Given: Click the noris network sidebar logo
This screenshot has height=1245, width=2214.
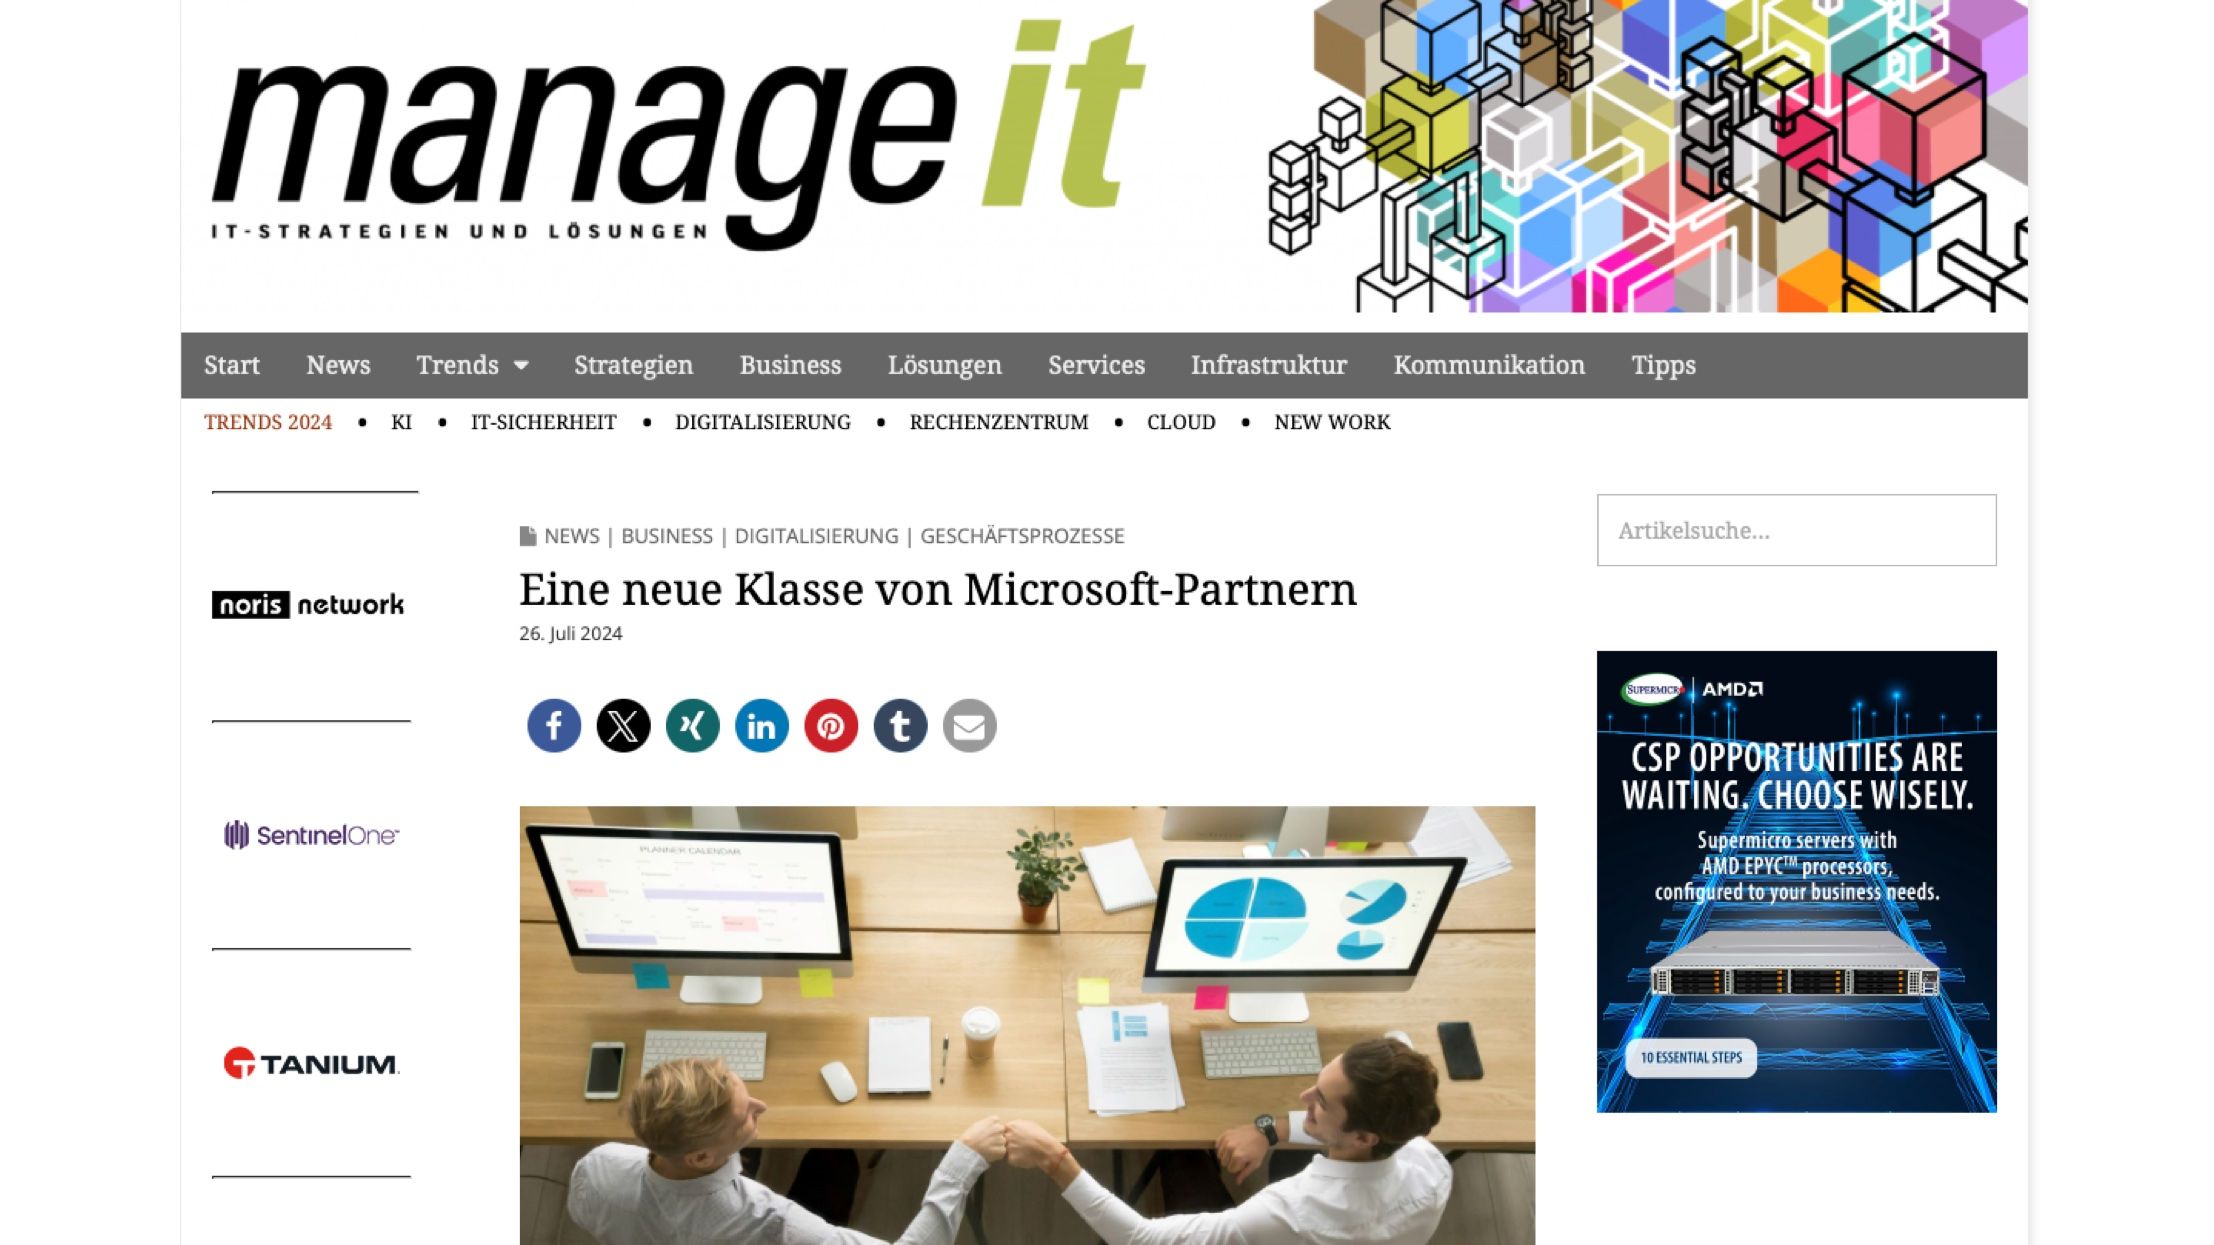Looking at the screenshot, I should coord(309,603).
